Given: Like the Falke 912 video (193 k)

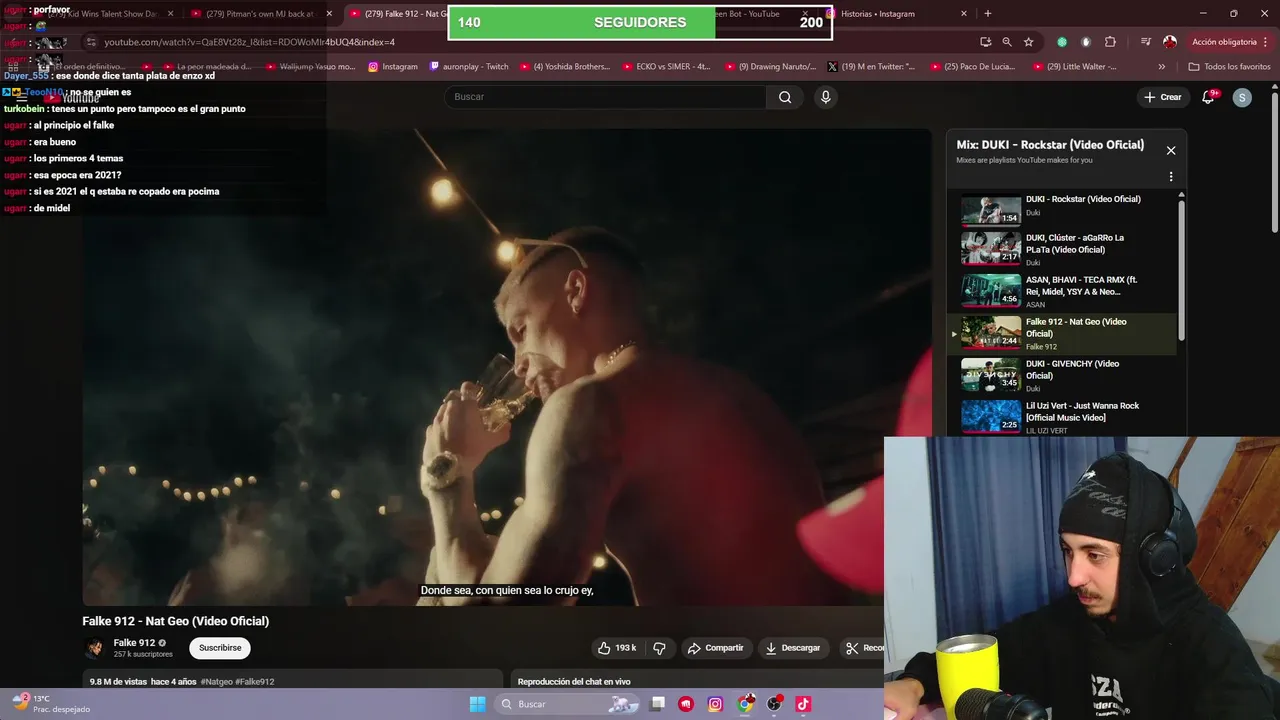Looking at the screenshot, I should coord(617,648).
